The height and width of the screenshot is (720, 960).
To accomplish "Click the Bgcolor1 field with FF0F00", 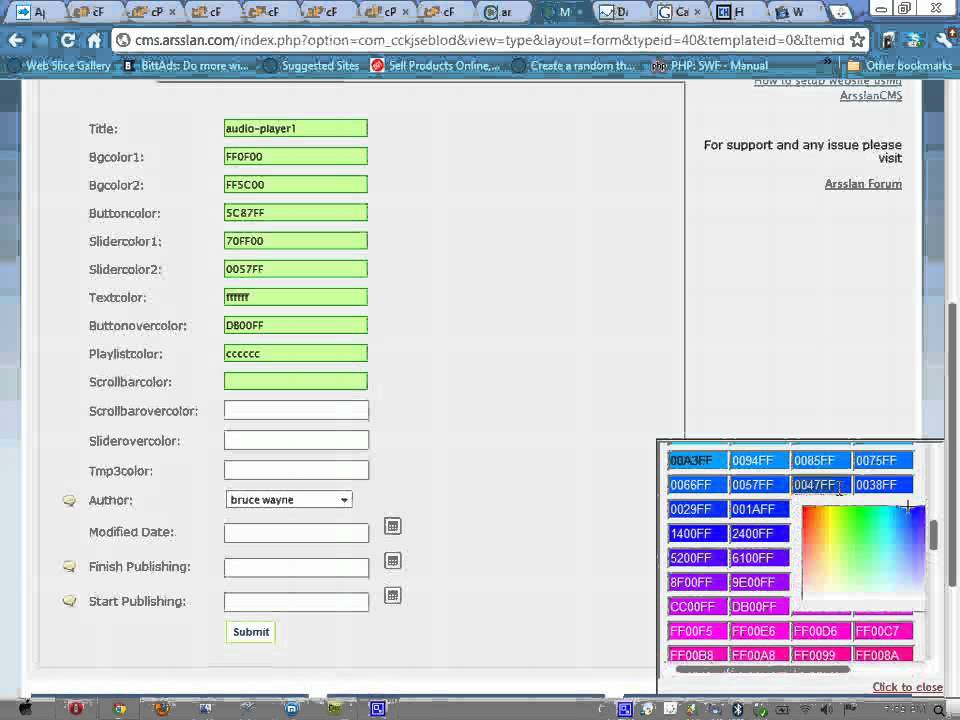I will tap(296, 156).
